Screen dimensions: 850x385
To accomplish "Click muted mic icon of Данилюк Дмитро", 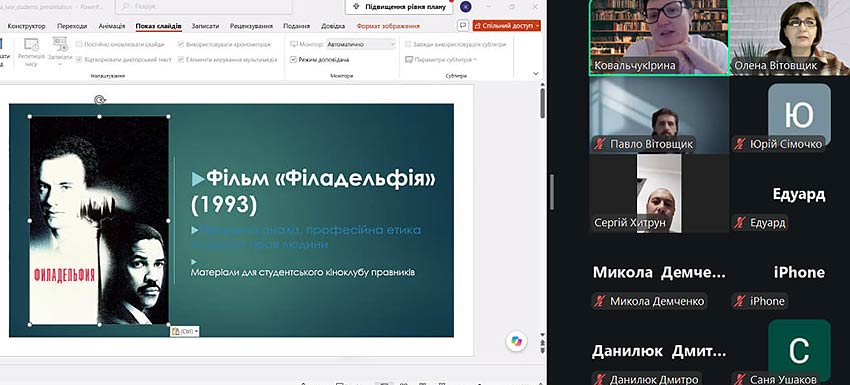I will pyautogui.click(x=600, y=380).
